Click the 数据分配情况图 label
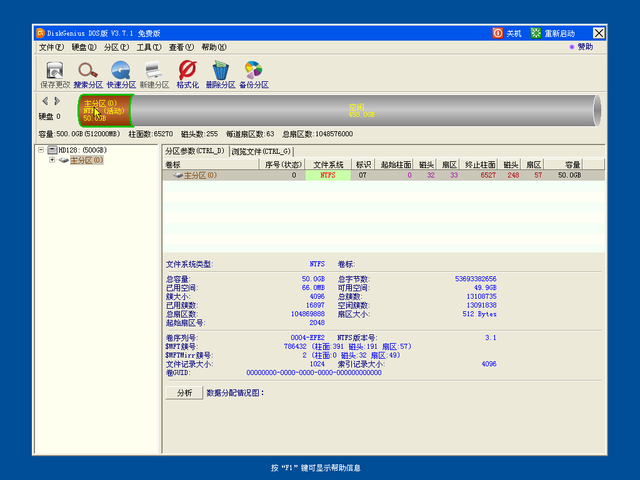 coord(236,393)
